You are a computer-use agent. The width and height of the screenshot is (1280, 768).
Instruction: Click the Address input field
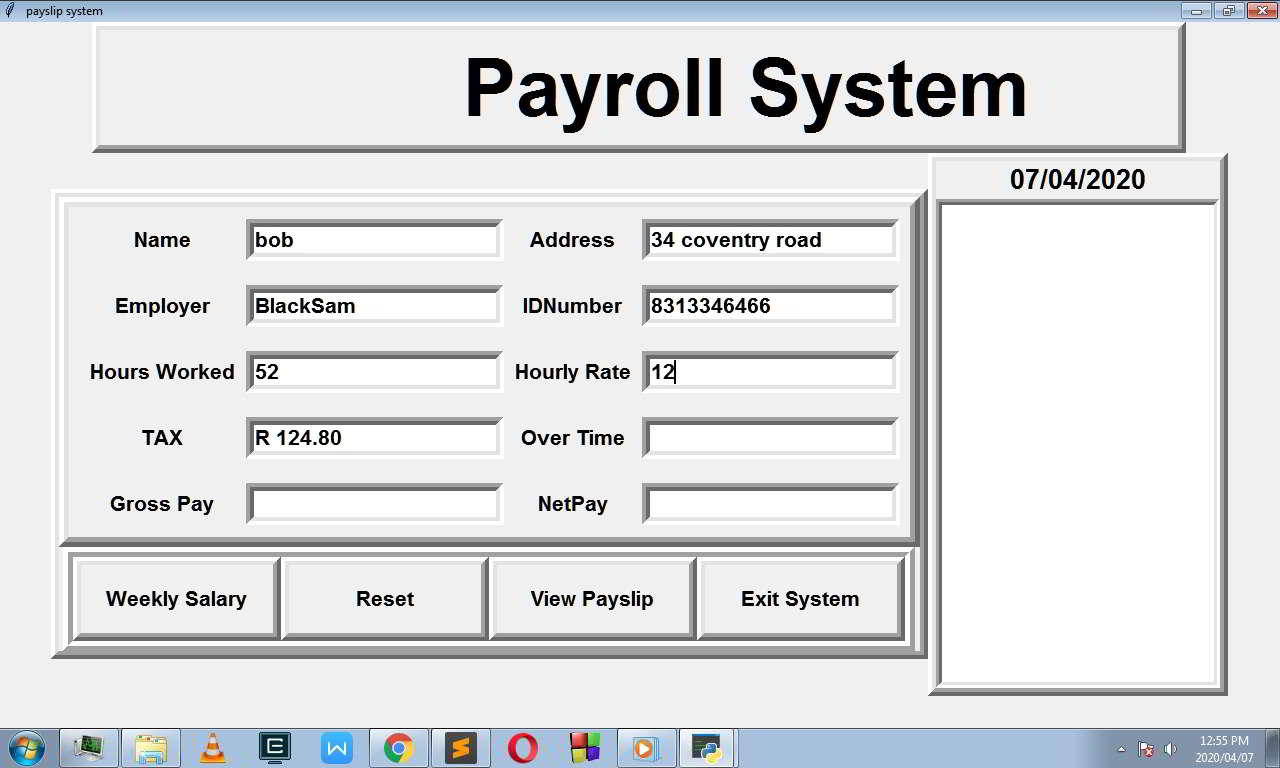tap(770, 240)
